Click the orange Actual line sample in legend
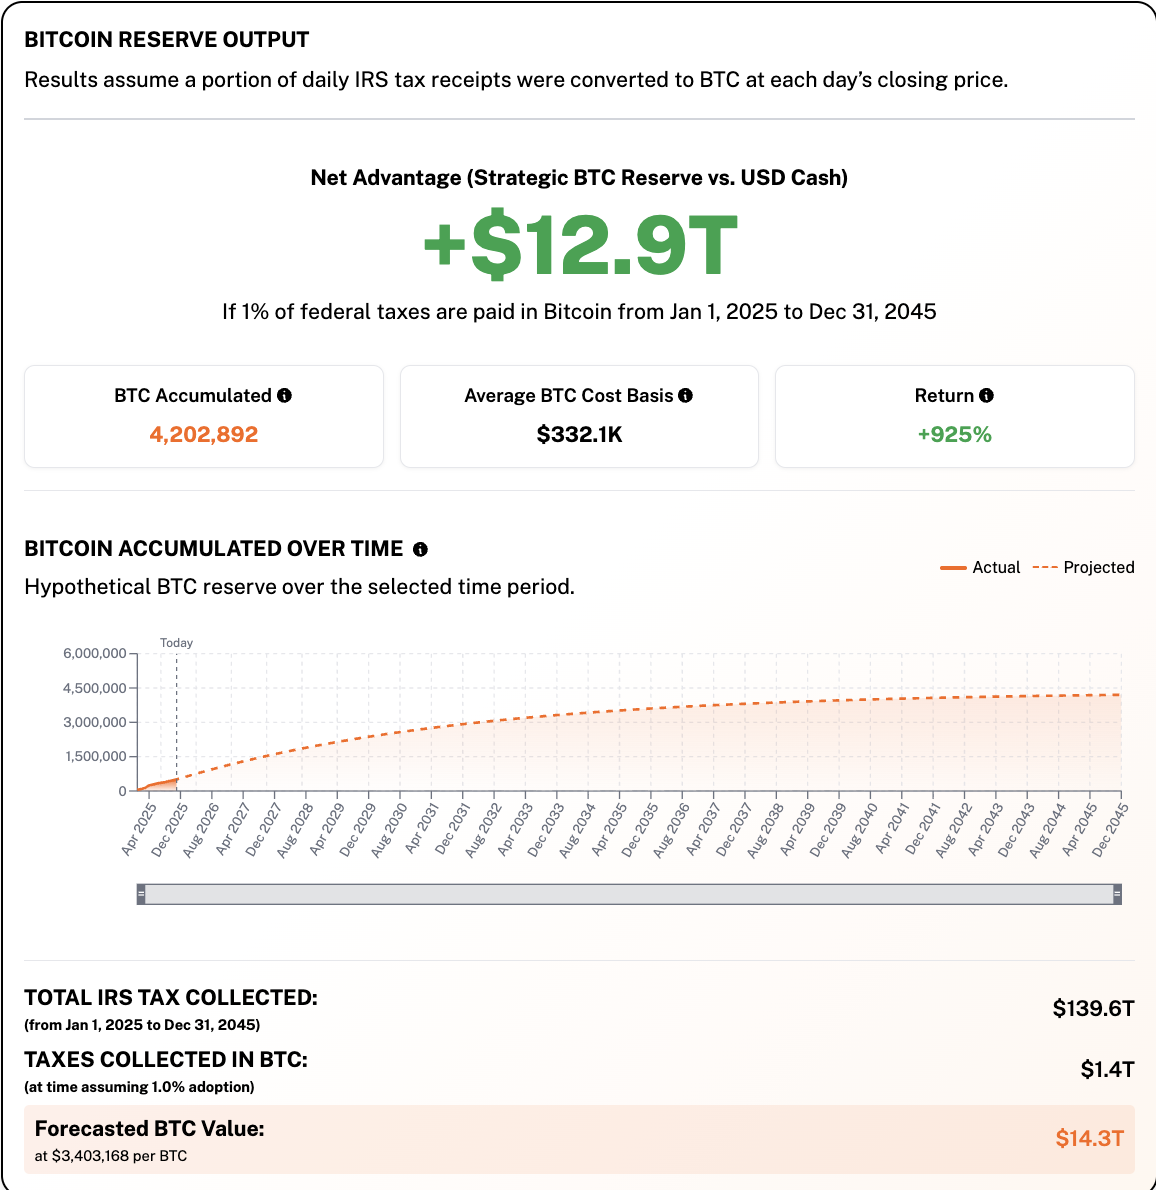1156x1190 pixels. click(x=951, y=567)
